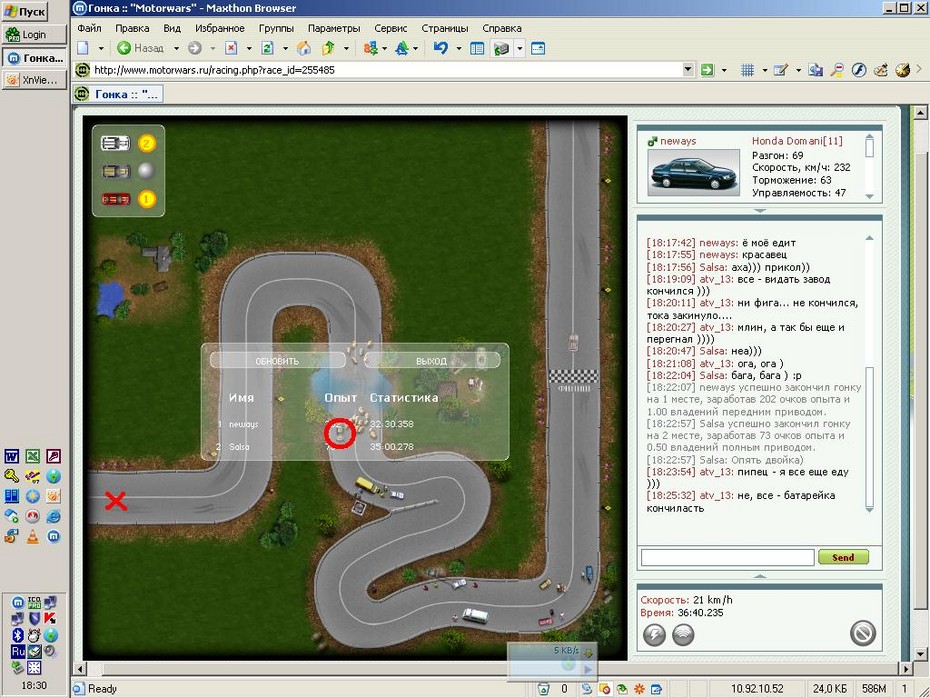
Task: Select the Гонка browser page tab
Action: [118, 94]
